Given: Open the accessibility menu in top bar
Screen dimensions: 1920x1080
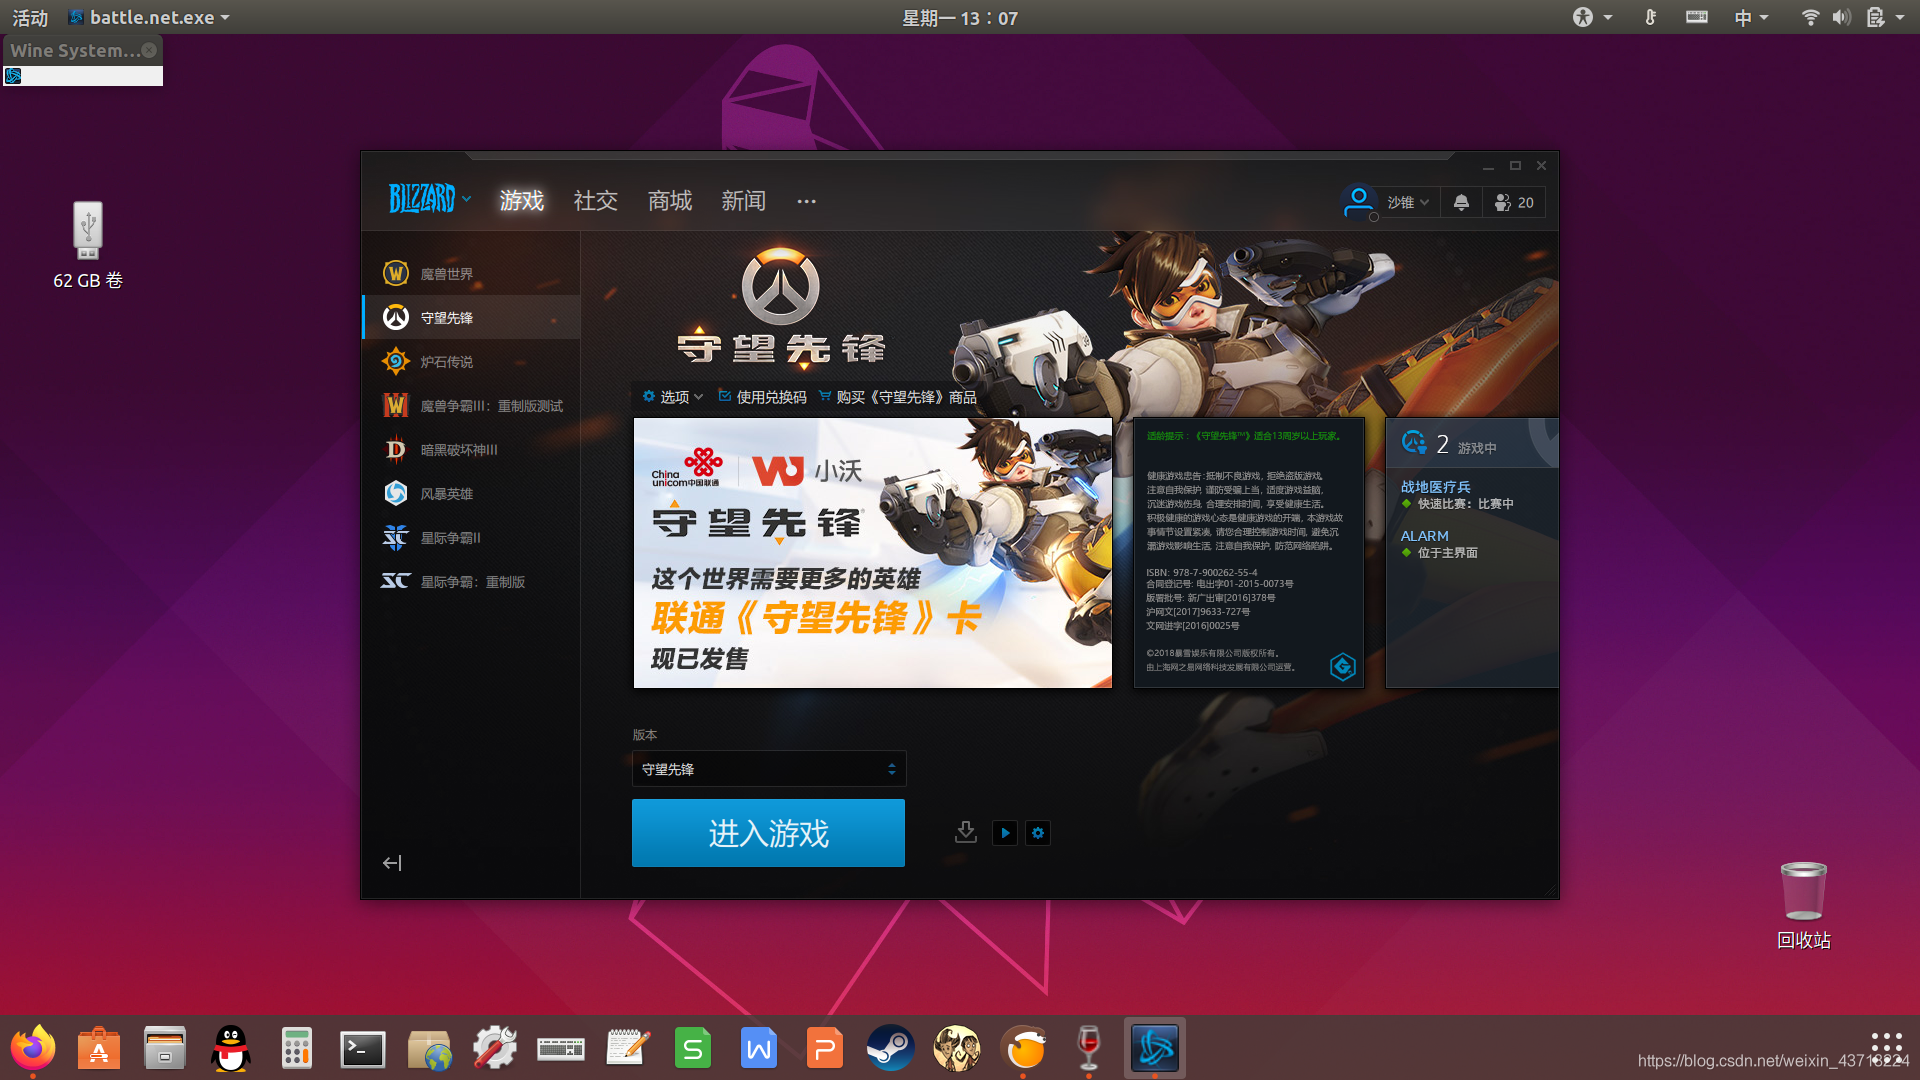Looking at the screenshot, I should coord(1592,17).
